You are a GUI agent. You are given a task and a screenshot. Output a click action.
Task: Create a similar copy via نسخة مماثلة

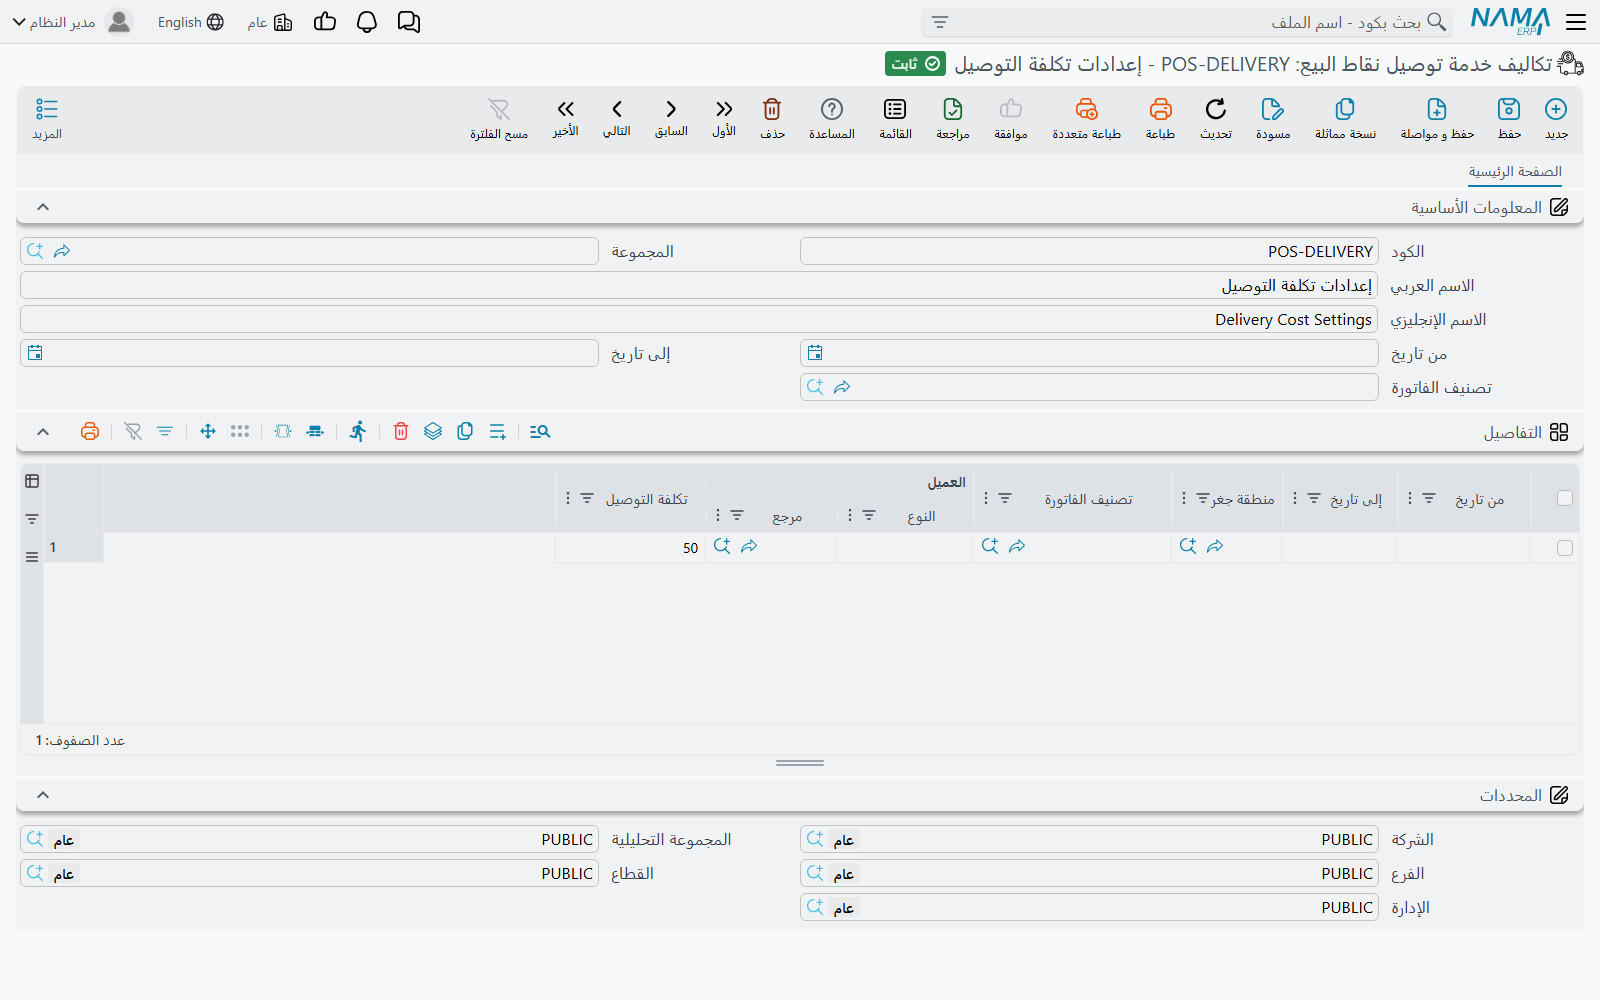click(x=1345, y=118)
